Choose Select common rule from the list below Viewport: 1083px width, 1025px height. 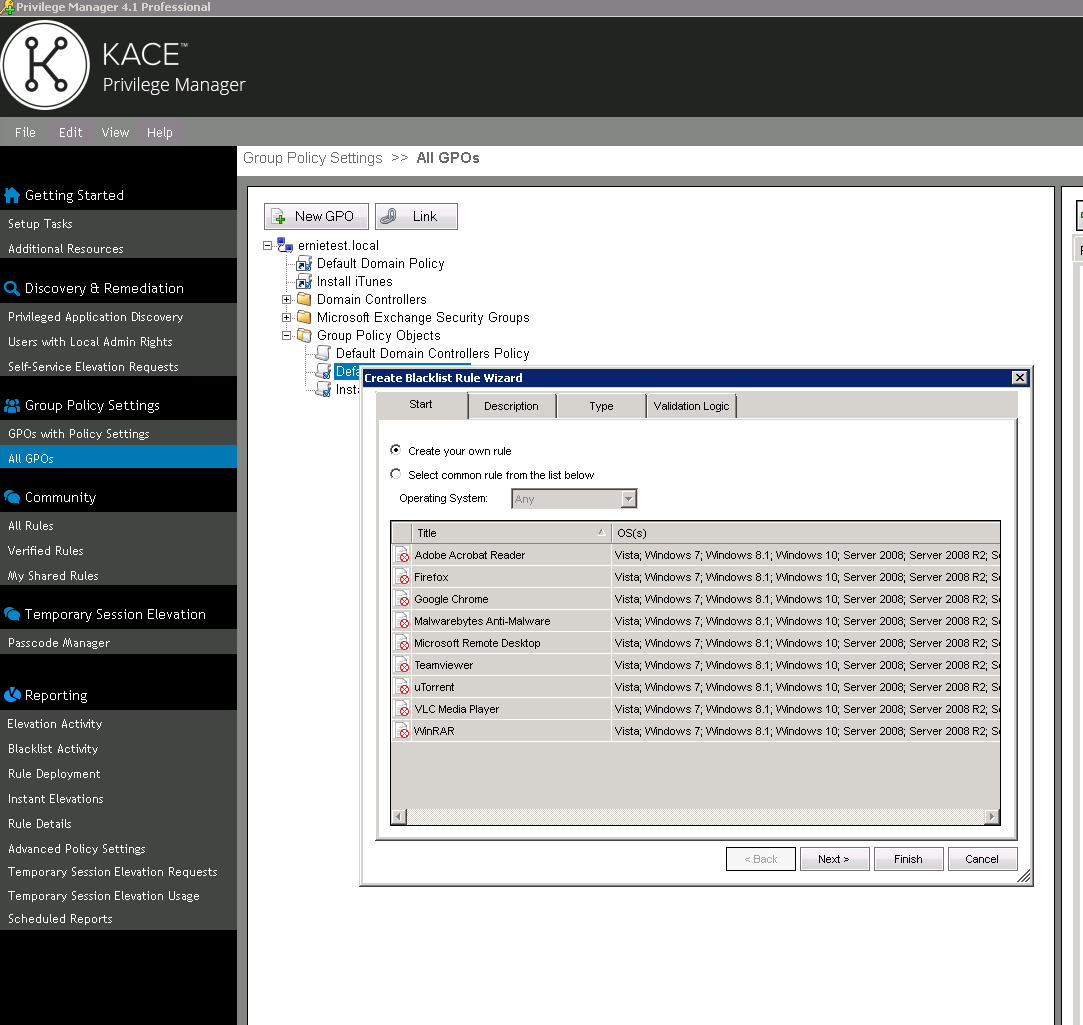tap(396, 473)
